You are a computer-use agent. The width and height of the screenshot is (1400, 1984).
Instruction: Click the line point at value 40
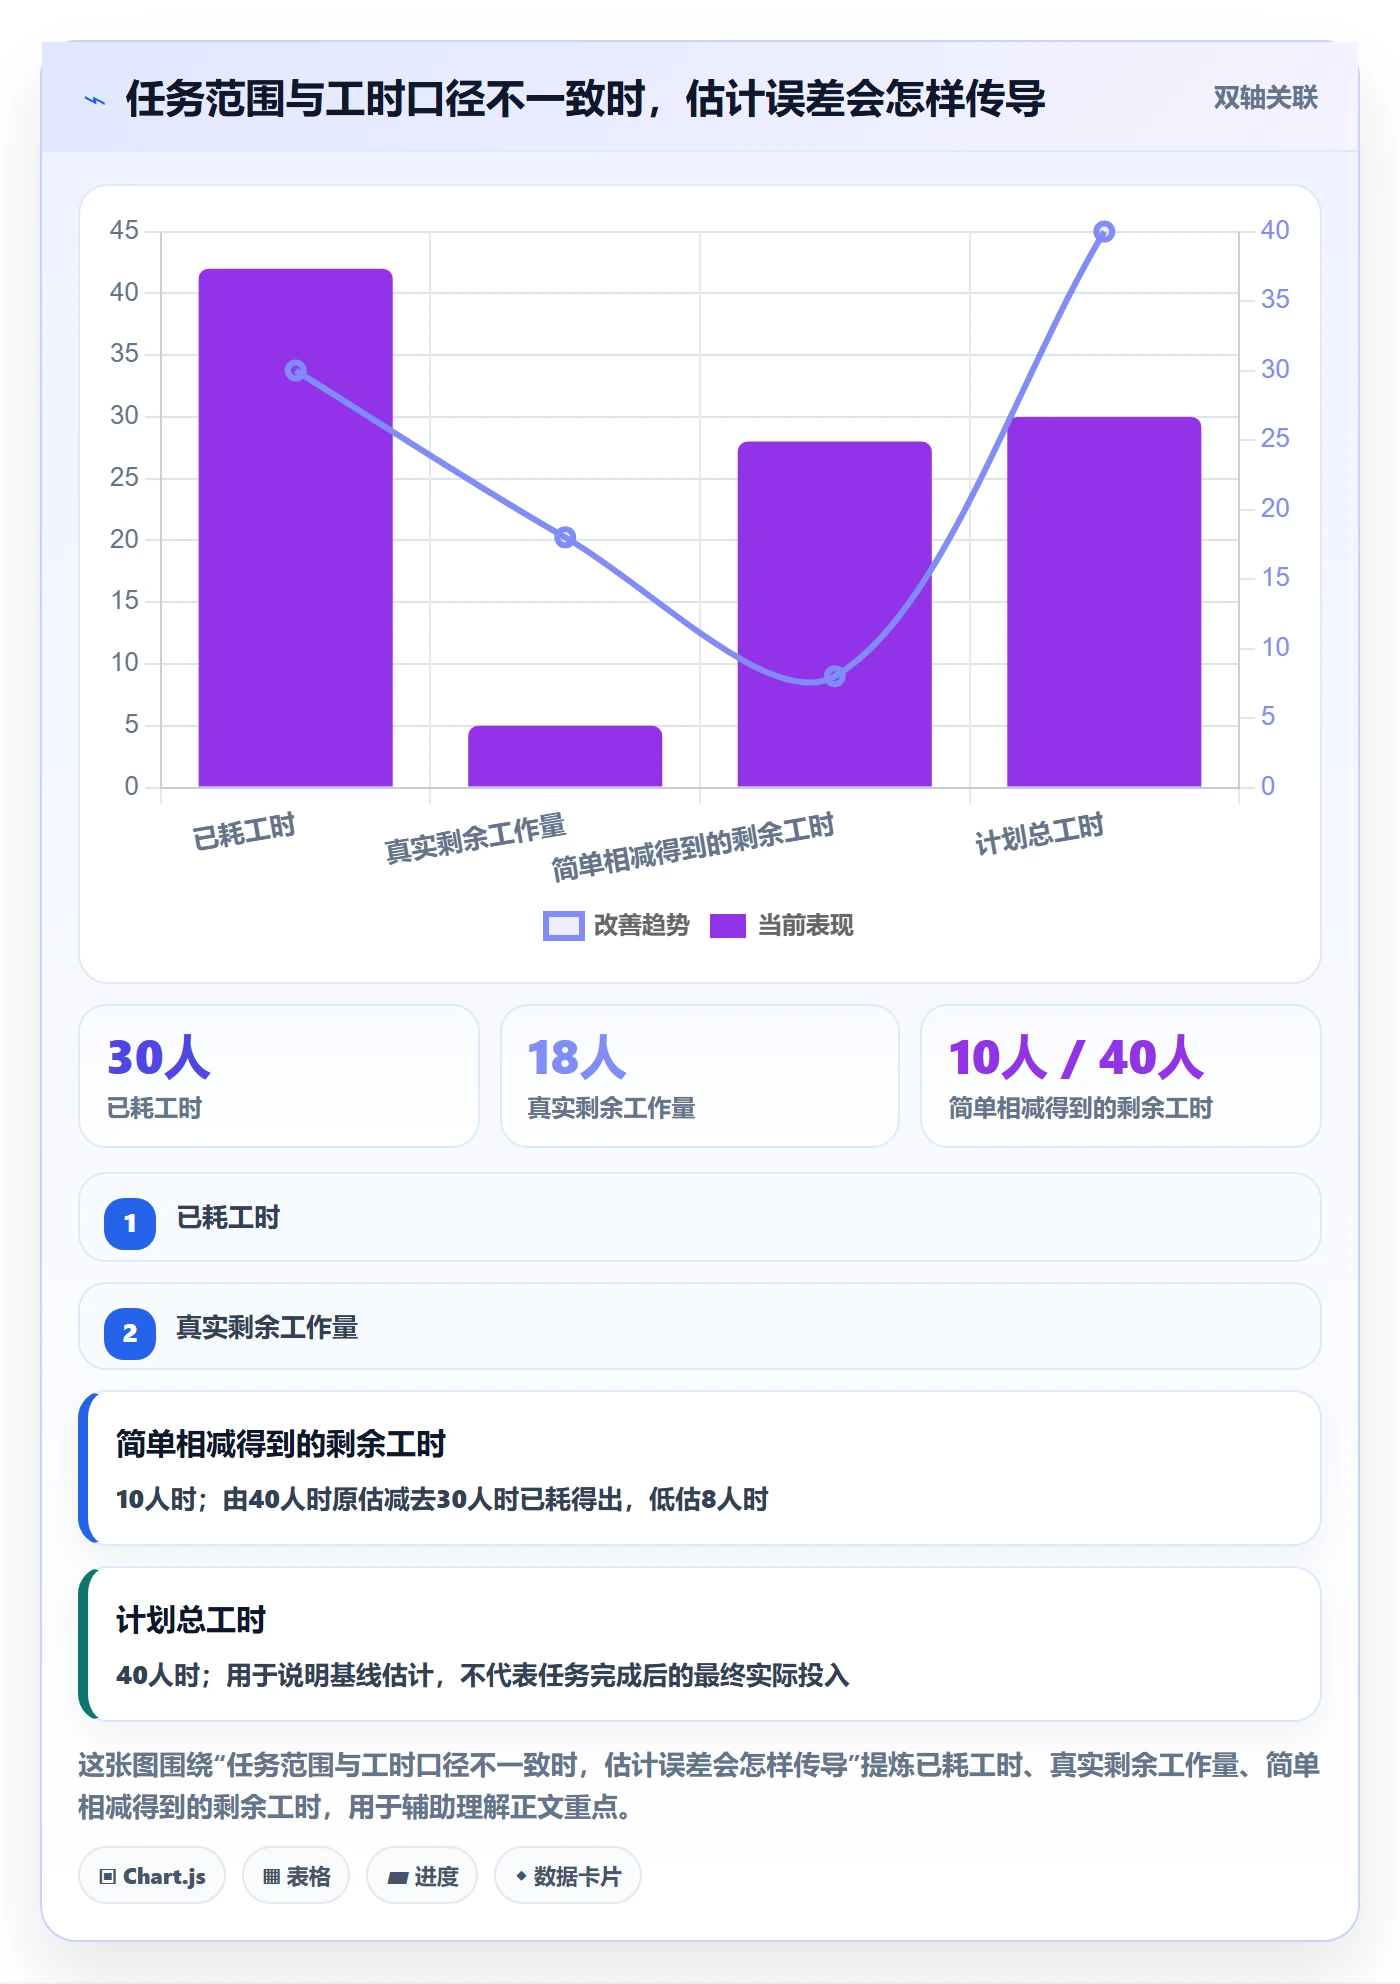pyautogui.click(x=1104, y=232)
